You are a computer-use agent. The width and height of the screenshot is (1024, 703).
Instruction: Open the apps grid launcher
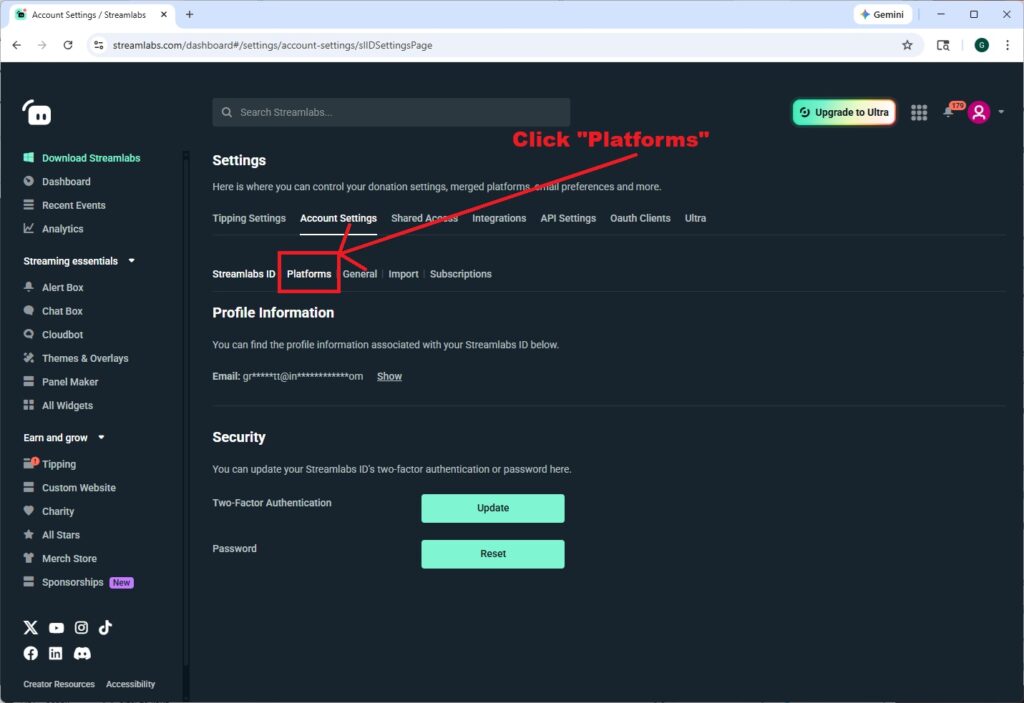pyautogui.click(x=919, y=112)
